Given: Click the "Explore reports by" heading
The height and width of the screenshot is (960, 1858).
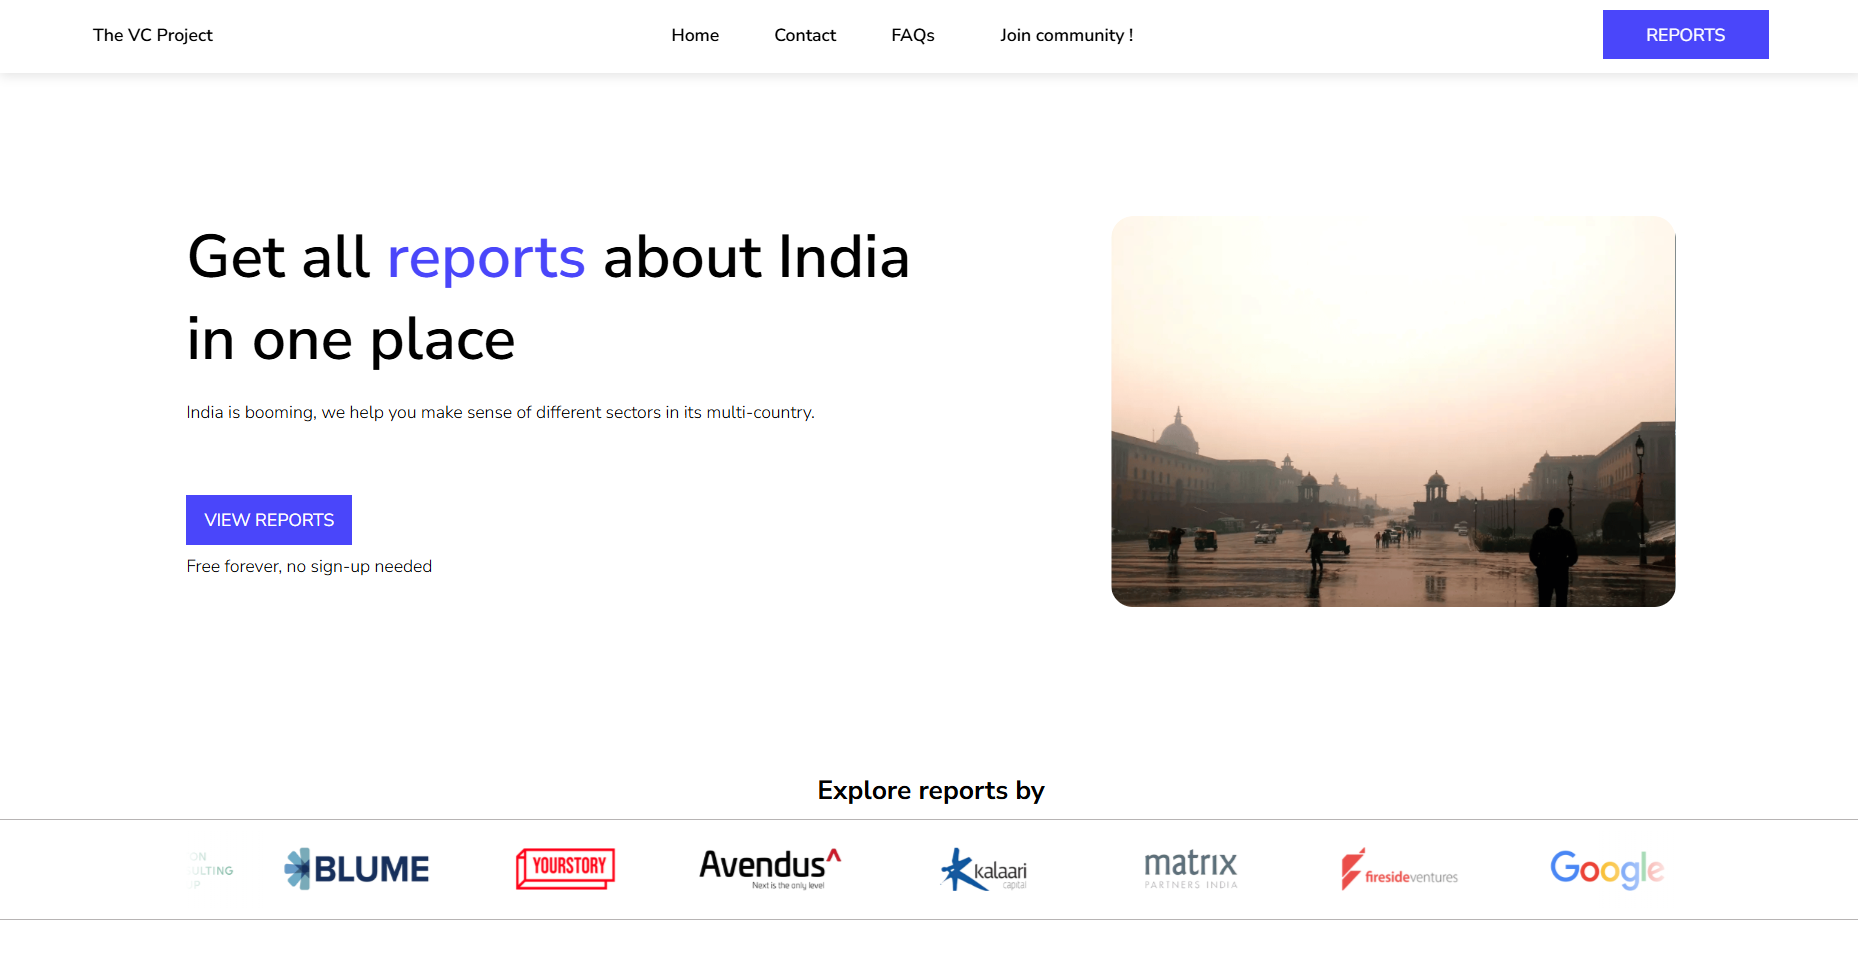Looking at the screenshot, I should click(x=930, y=790).
